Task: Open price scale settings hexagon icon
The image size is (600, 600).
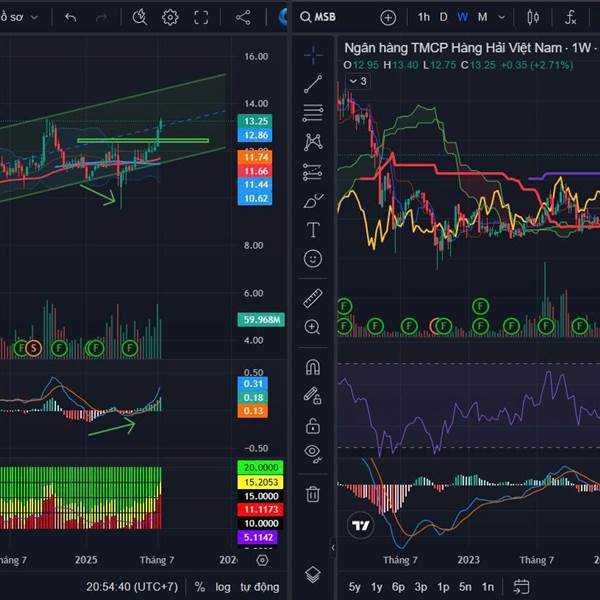Action: point(262,560)
